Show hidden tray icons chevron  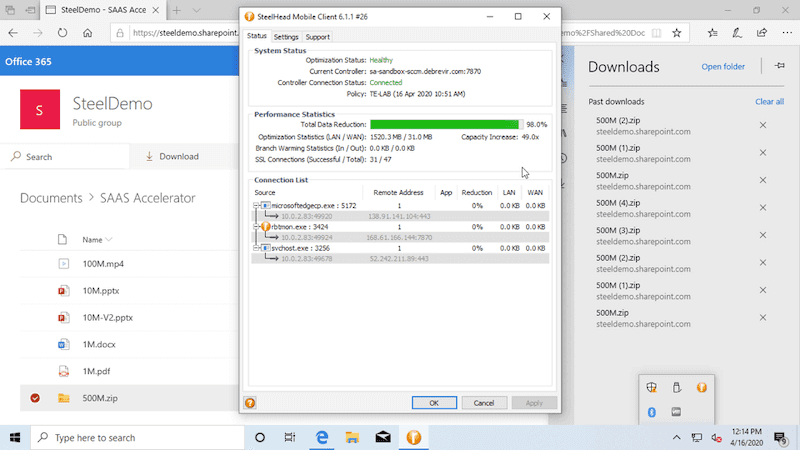pyautogui.click(x=677, y=437)
